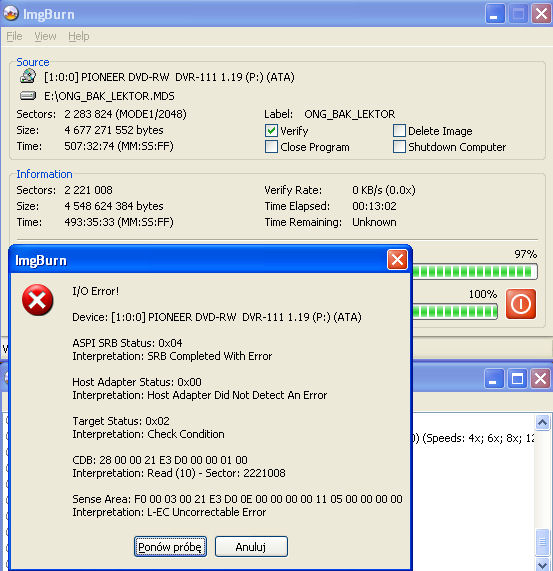Click the Target Status 0x02 line
The image size is (553, 571).
click(121, 421)
